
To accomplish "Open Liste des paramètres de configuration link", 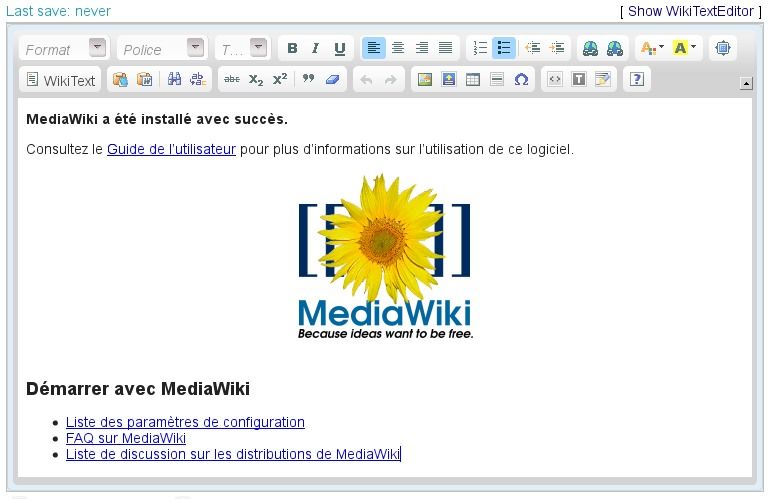I will tap(185, 422).
